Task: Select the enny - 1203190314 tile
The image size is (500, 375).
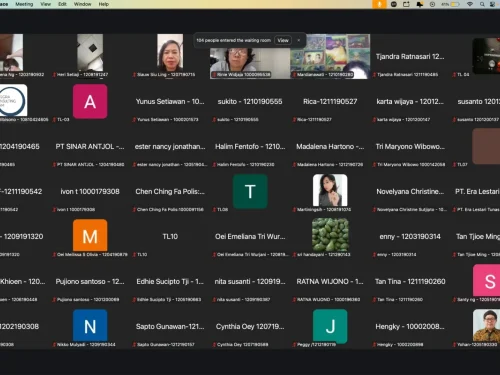Action: (410, 236)
